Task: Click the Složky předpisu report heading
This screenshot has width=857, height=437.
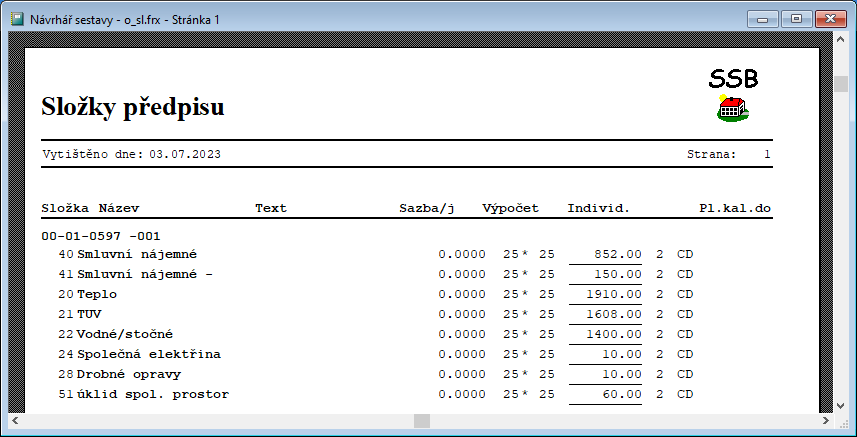Action: (133, 107)
